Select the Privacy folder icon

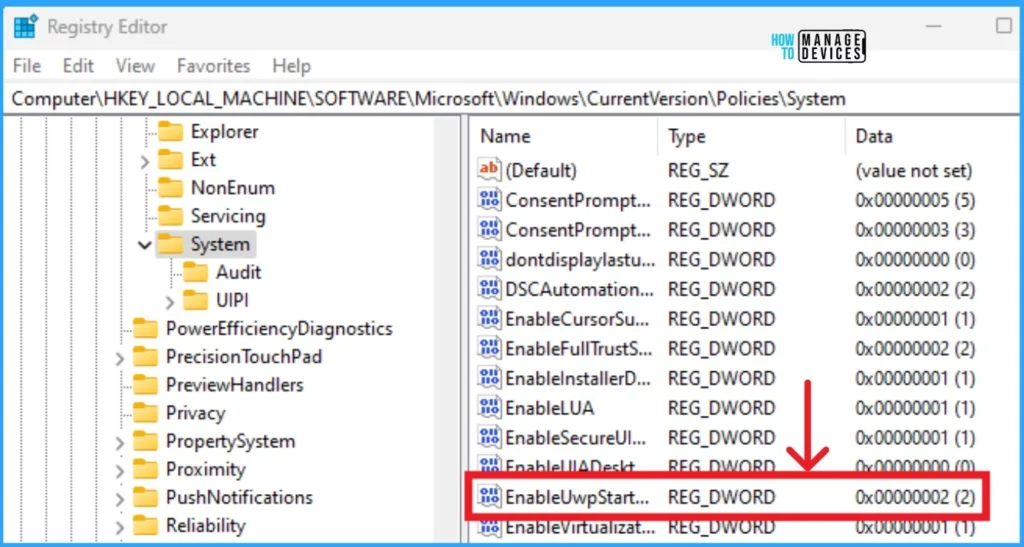point(145,413)
